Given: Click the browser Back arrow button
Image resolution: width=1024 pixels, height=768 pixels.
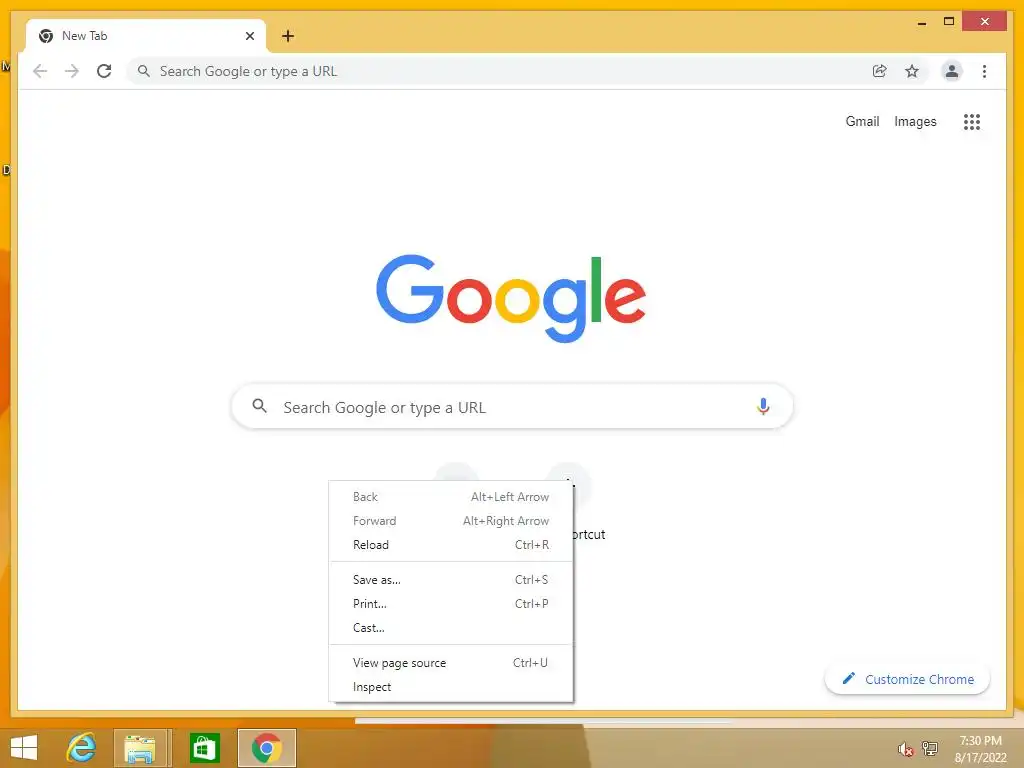Looking at the screenshot, I should coord(40,71).
